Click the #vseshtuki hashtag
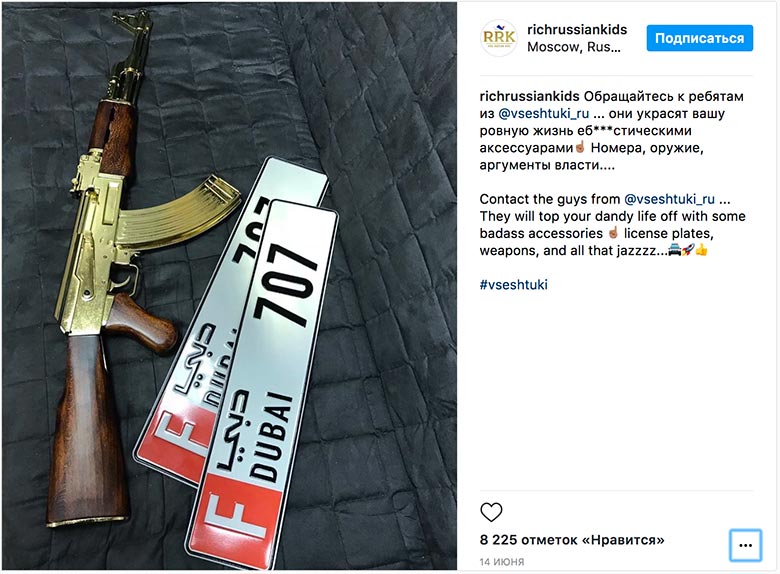Image resolution: width=780 pixels, height=574 pixels. click(x=513, y=285)
